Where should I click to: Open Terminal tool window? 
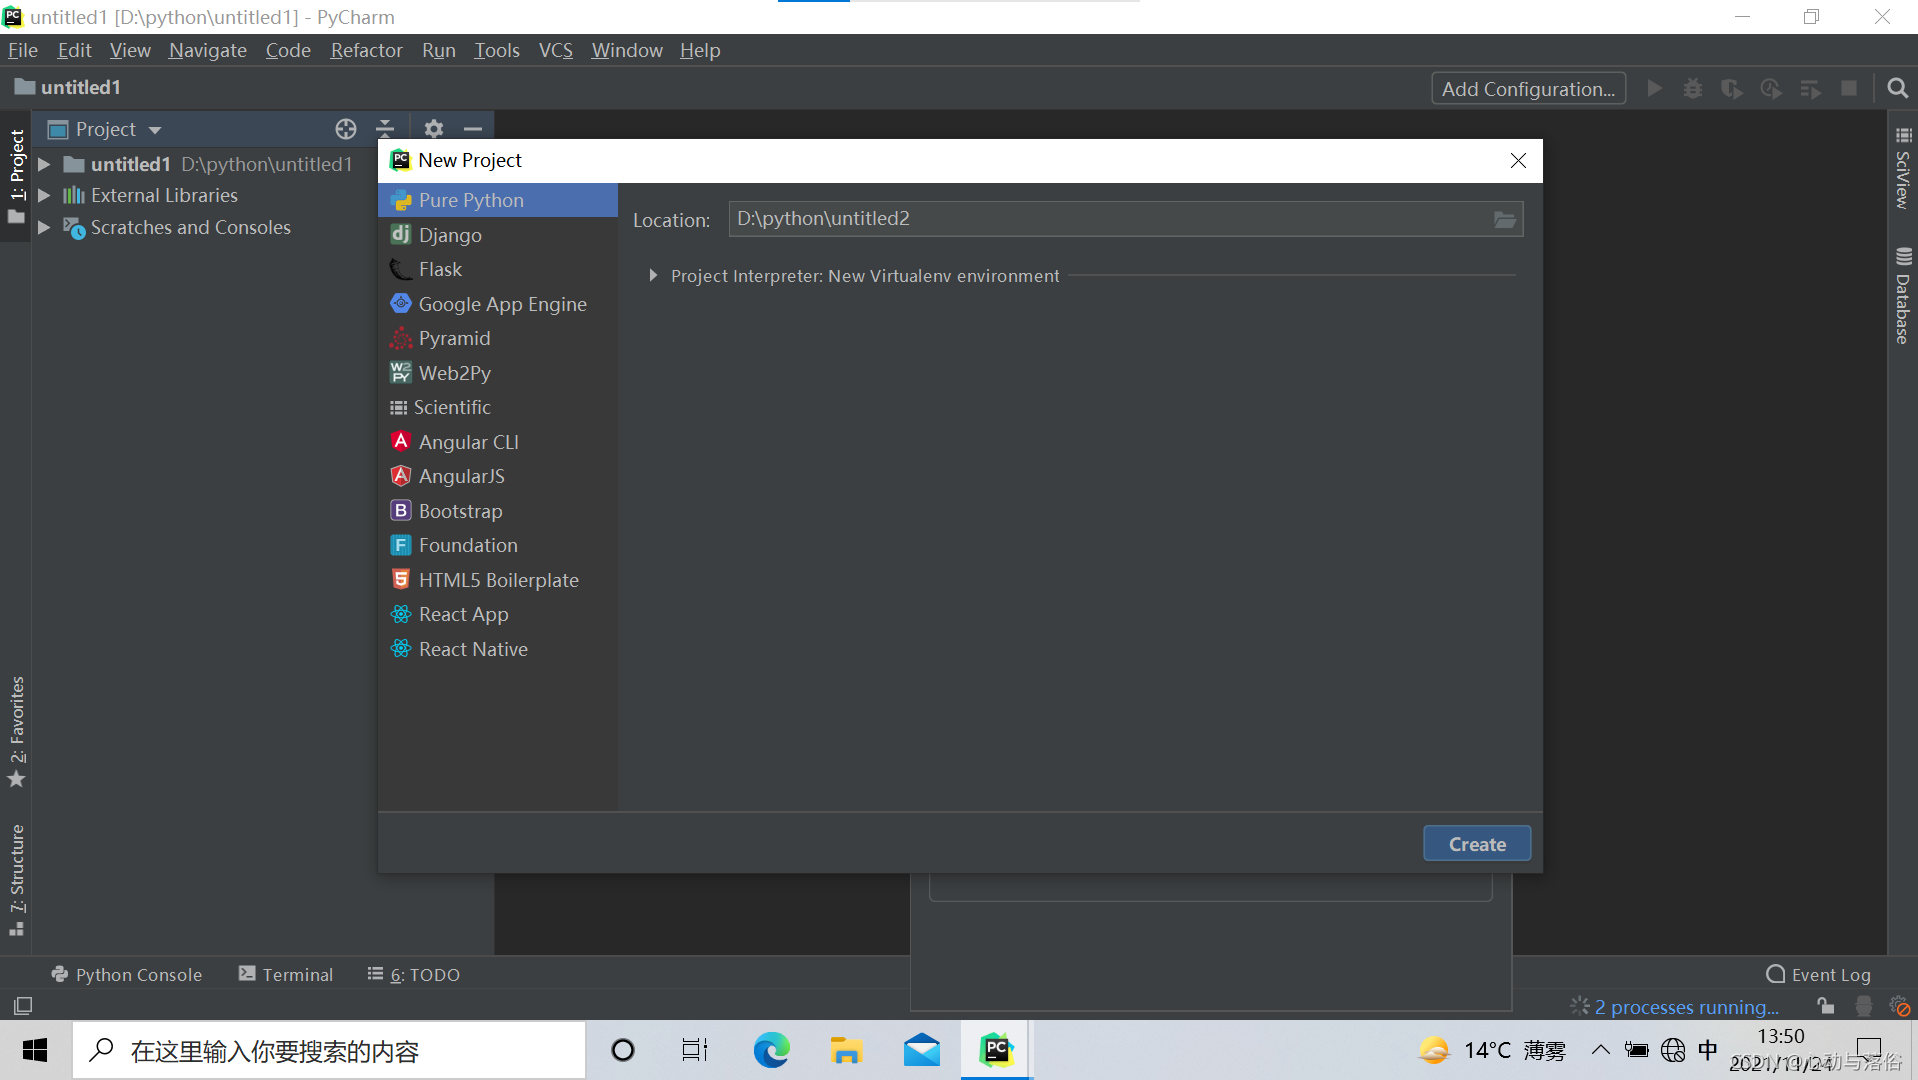click(x=286, y=975)
